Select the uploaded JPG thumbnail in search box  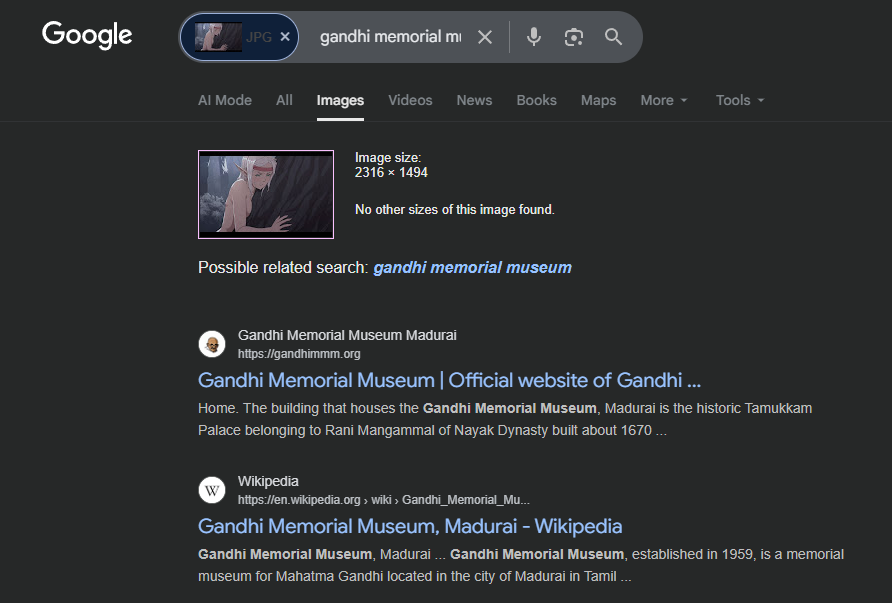click(x=218, y=37)
